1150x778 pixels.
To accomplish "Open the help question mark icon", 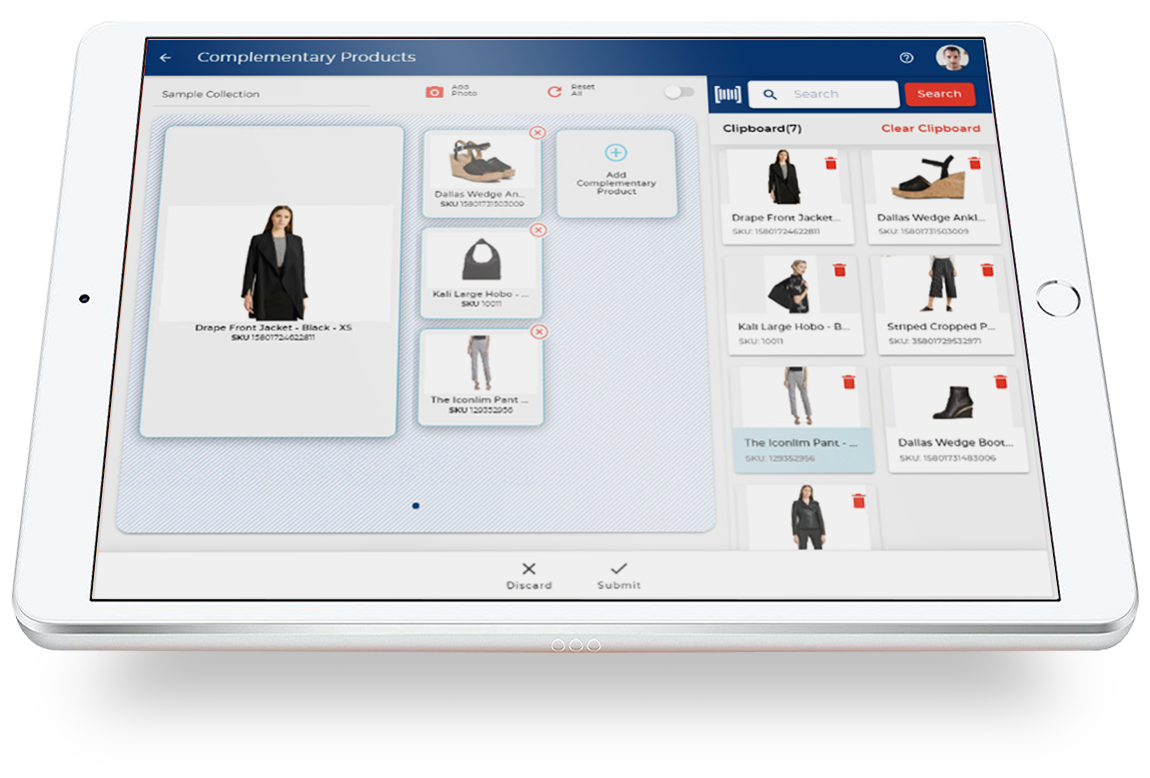I will tap(907, 58).
